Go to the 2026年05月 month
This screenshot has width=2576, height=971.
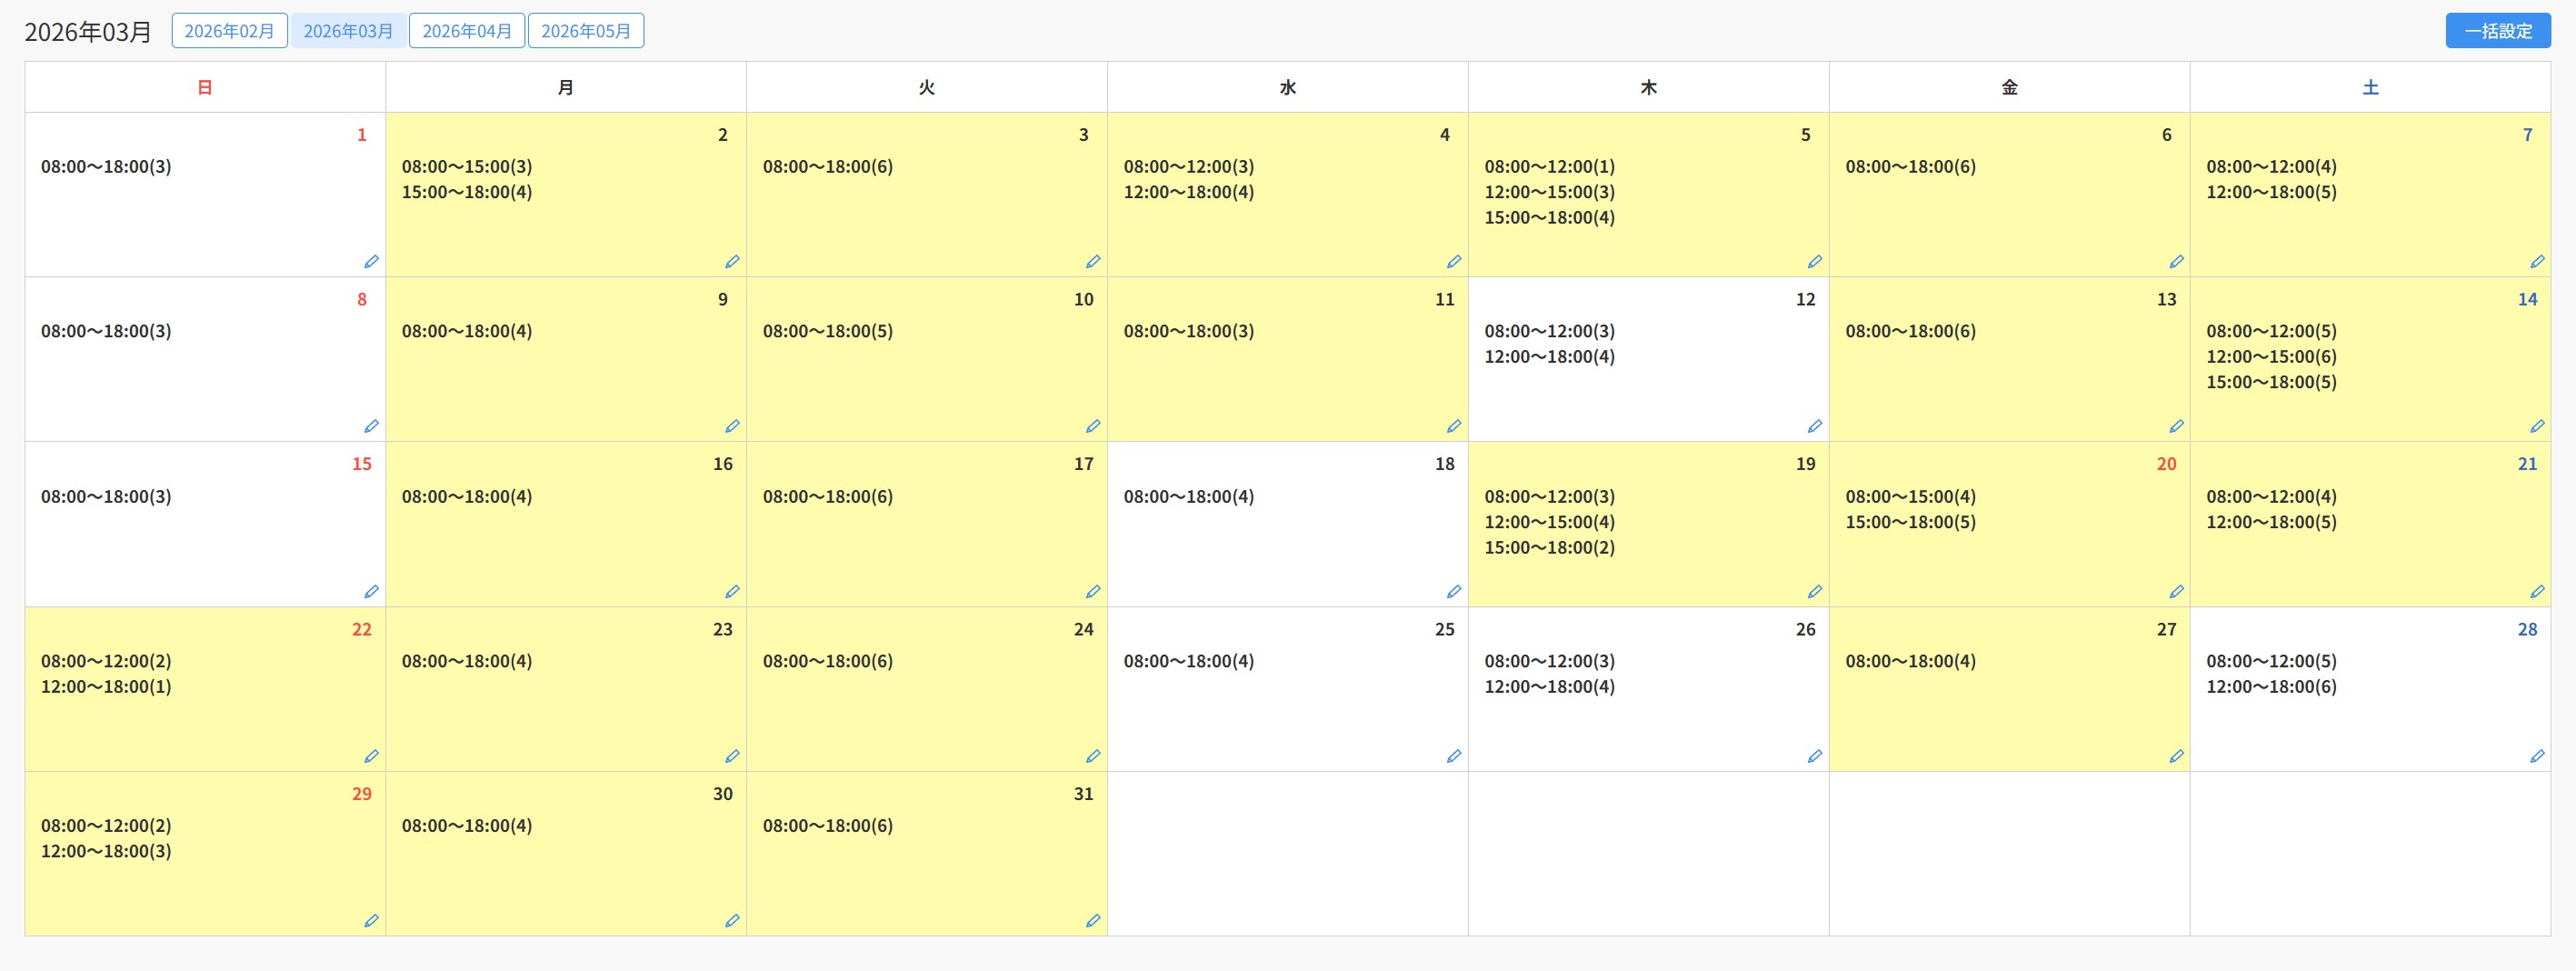click(x=586, y=31)
